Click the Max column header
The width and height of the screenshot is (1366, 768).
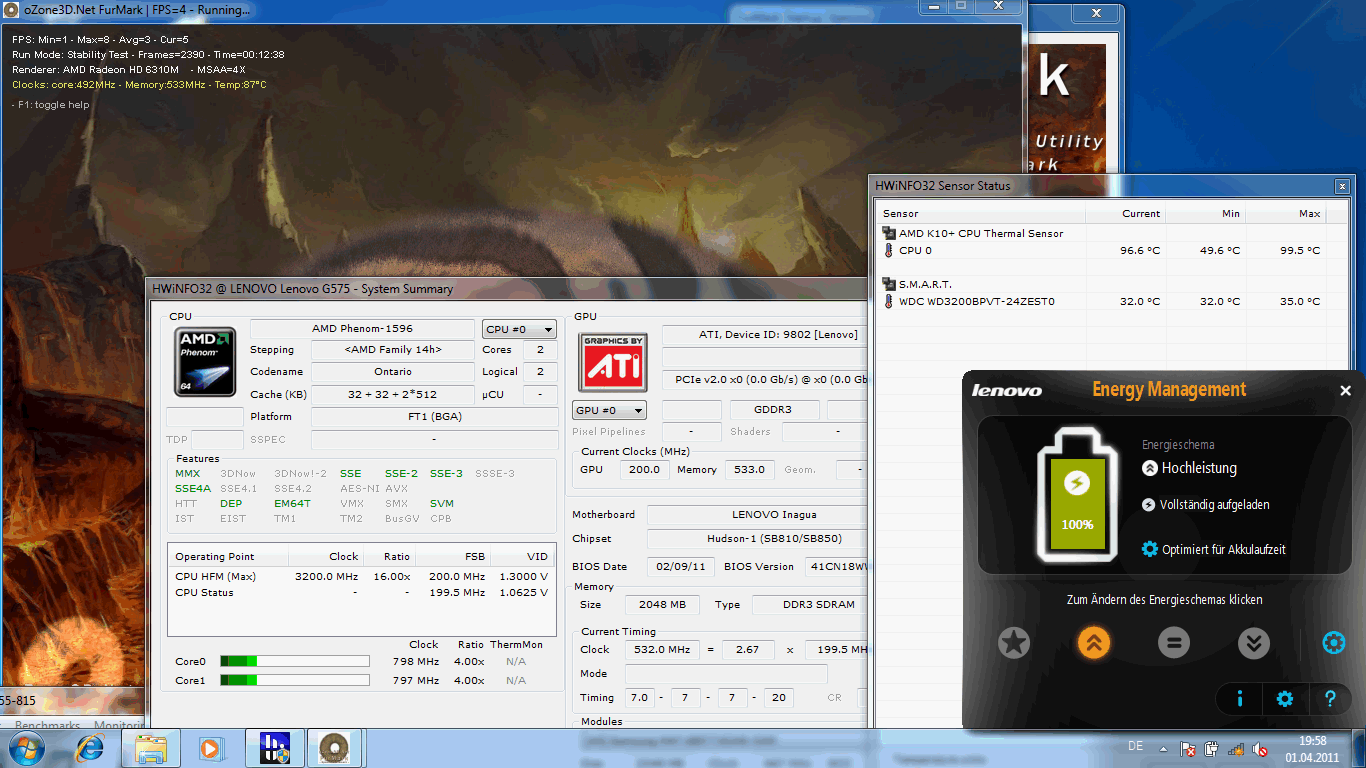1286,213
